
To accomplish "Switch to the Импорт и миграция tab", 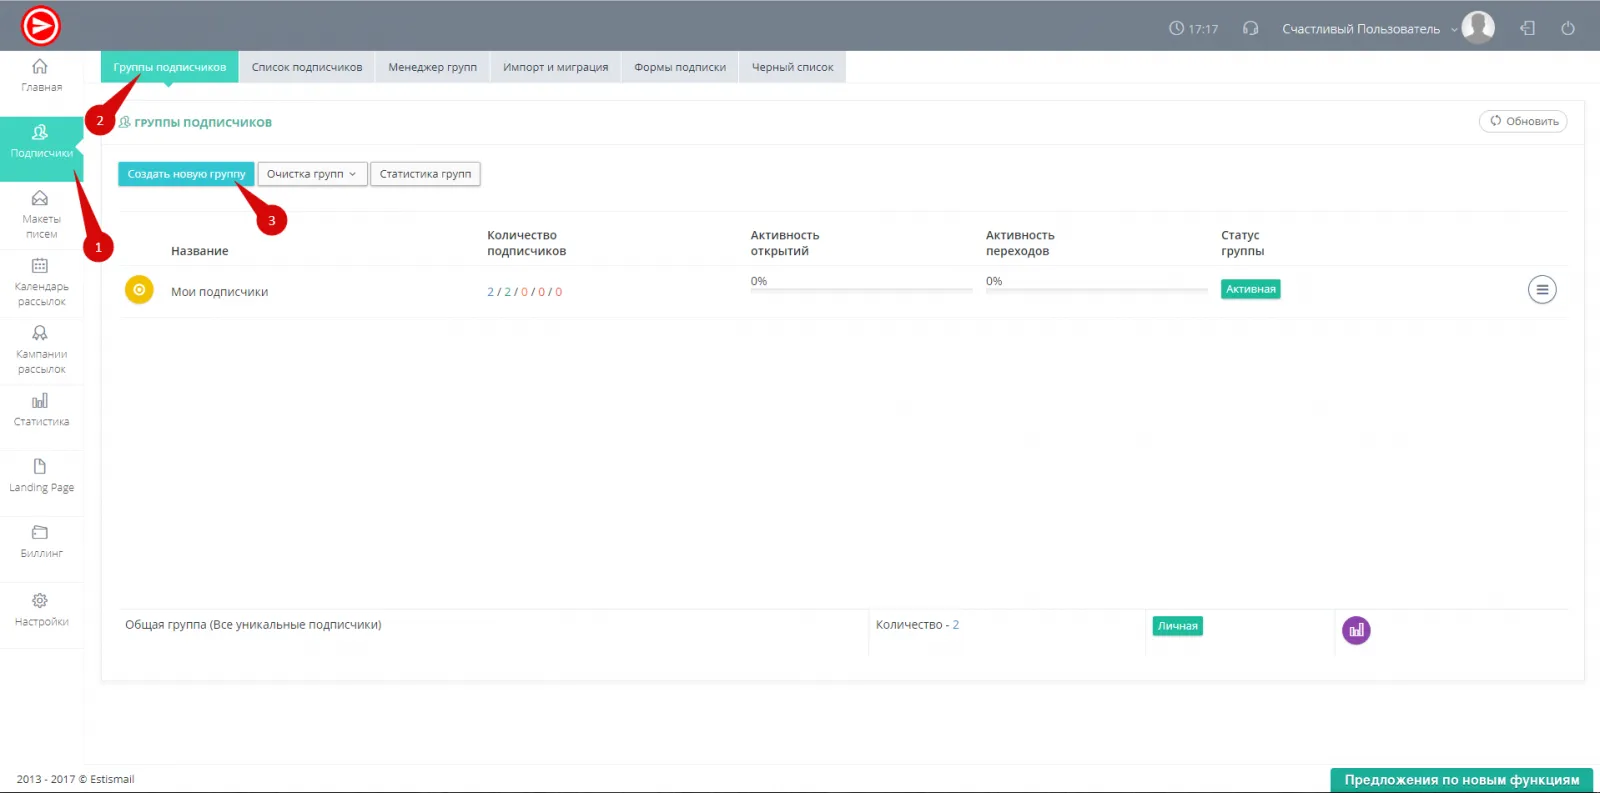I will (555, 67).
